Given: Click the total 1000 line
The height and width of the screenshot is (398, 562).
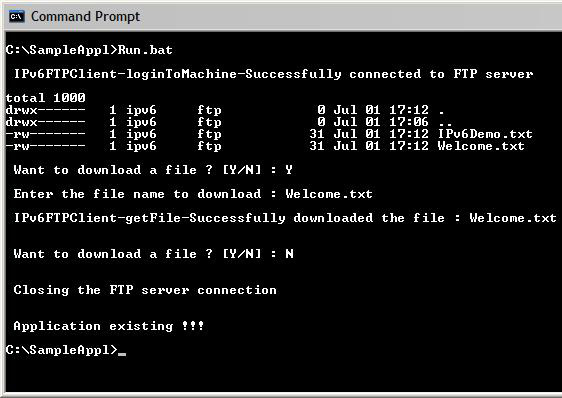Looking at the screenshot, I should (x=46, y=98).
